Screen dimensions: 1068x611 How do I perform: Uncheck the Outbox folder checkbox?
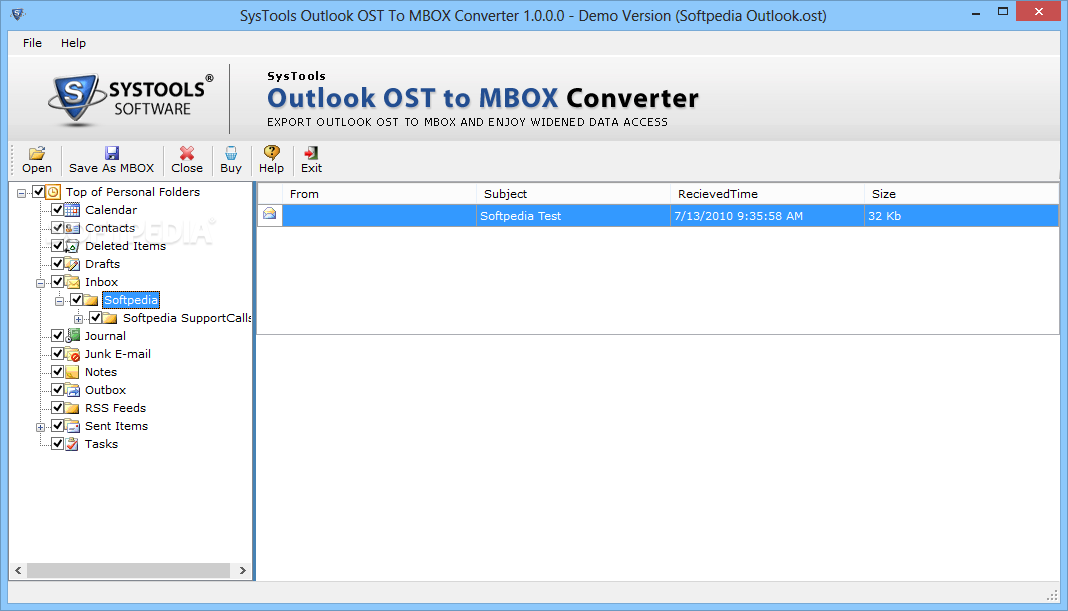click(x=57, y=390)
